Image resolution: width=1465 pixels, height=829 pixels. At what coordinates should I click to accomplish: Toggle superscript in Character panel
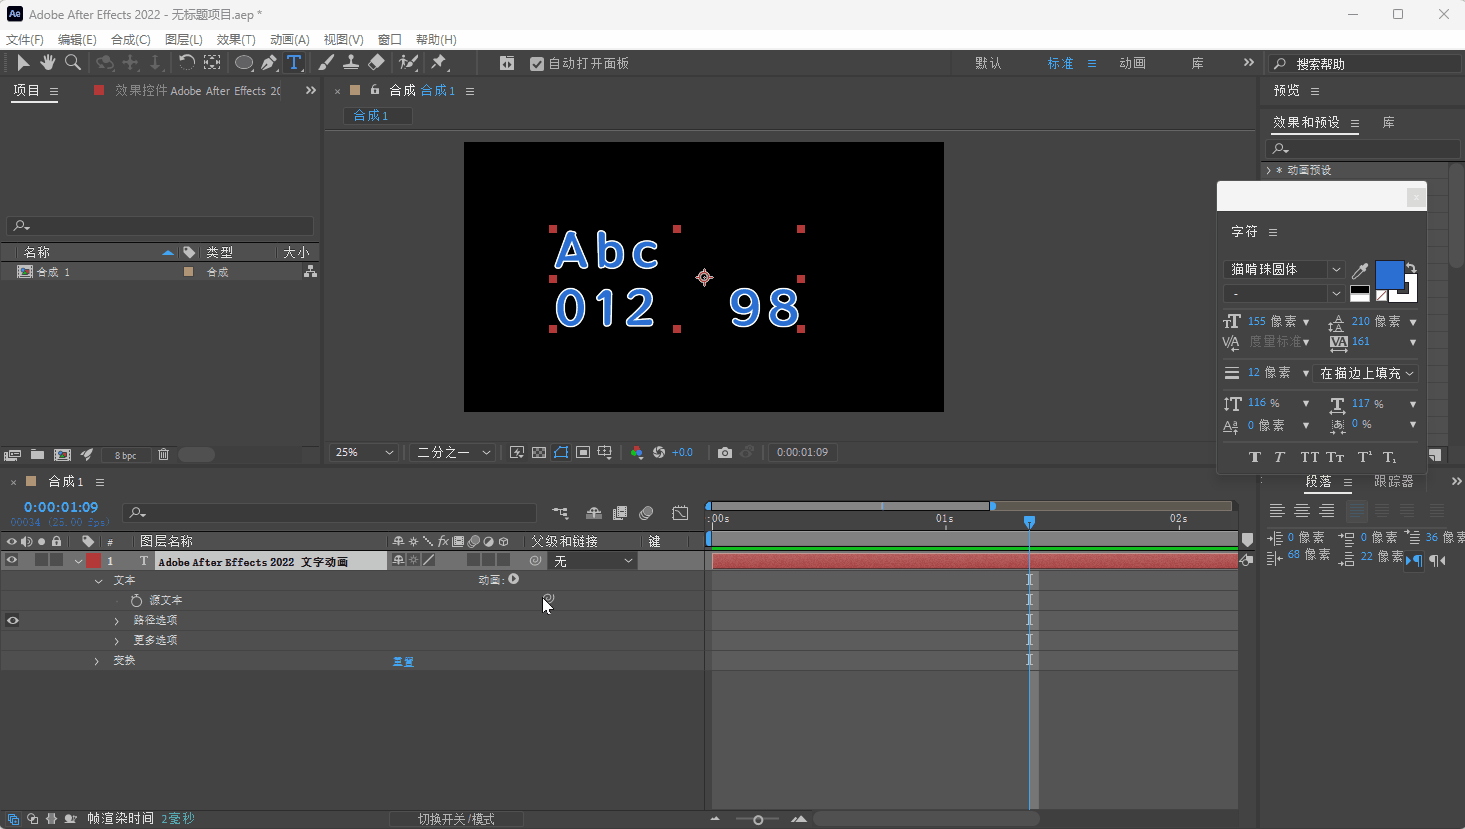(1364, 457)
